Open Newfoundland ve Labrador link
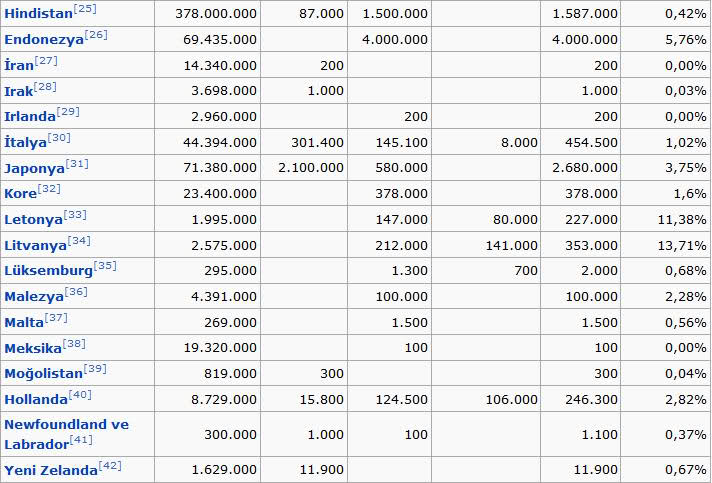712x483 pixels. point(66,425)
